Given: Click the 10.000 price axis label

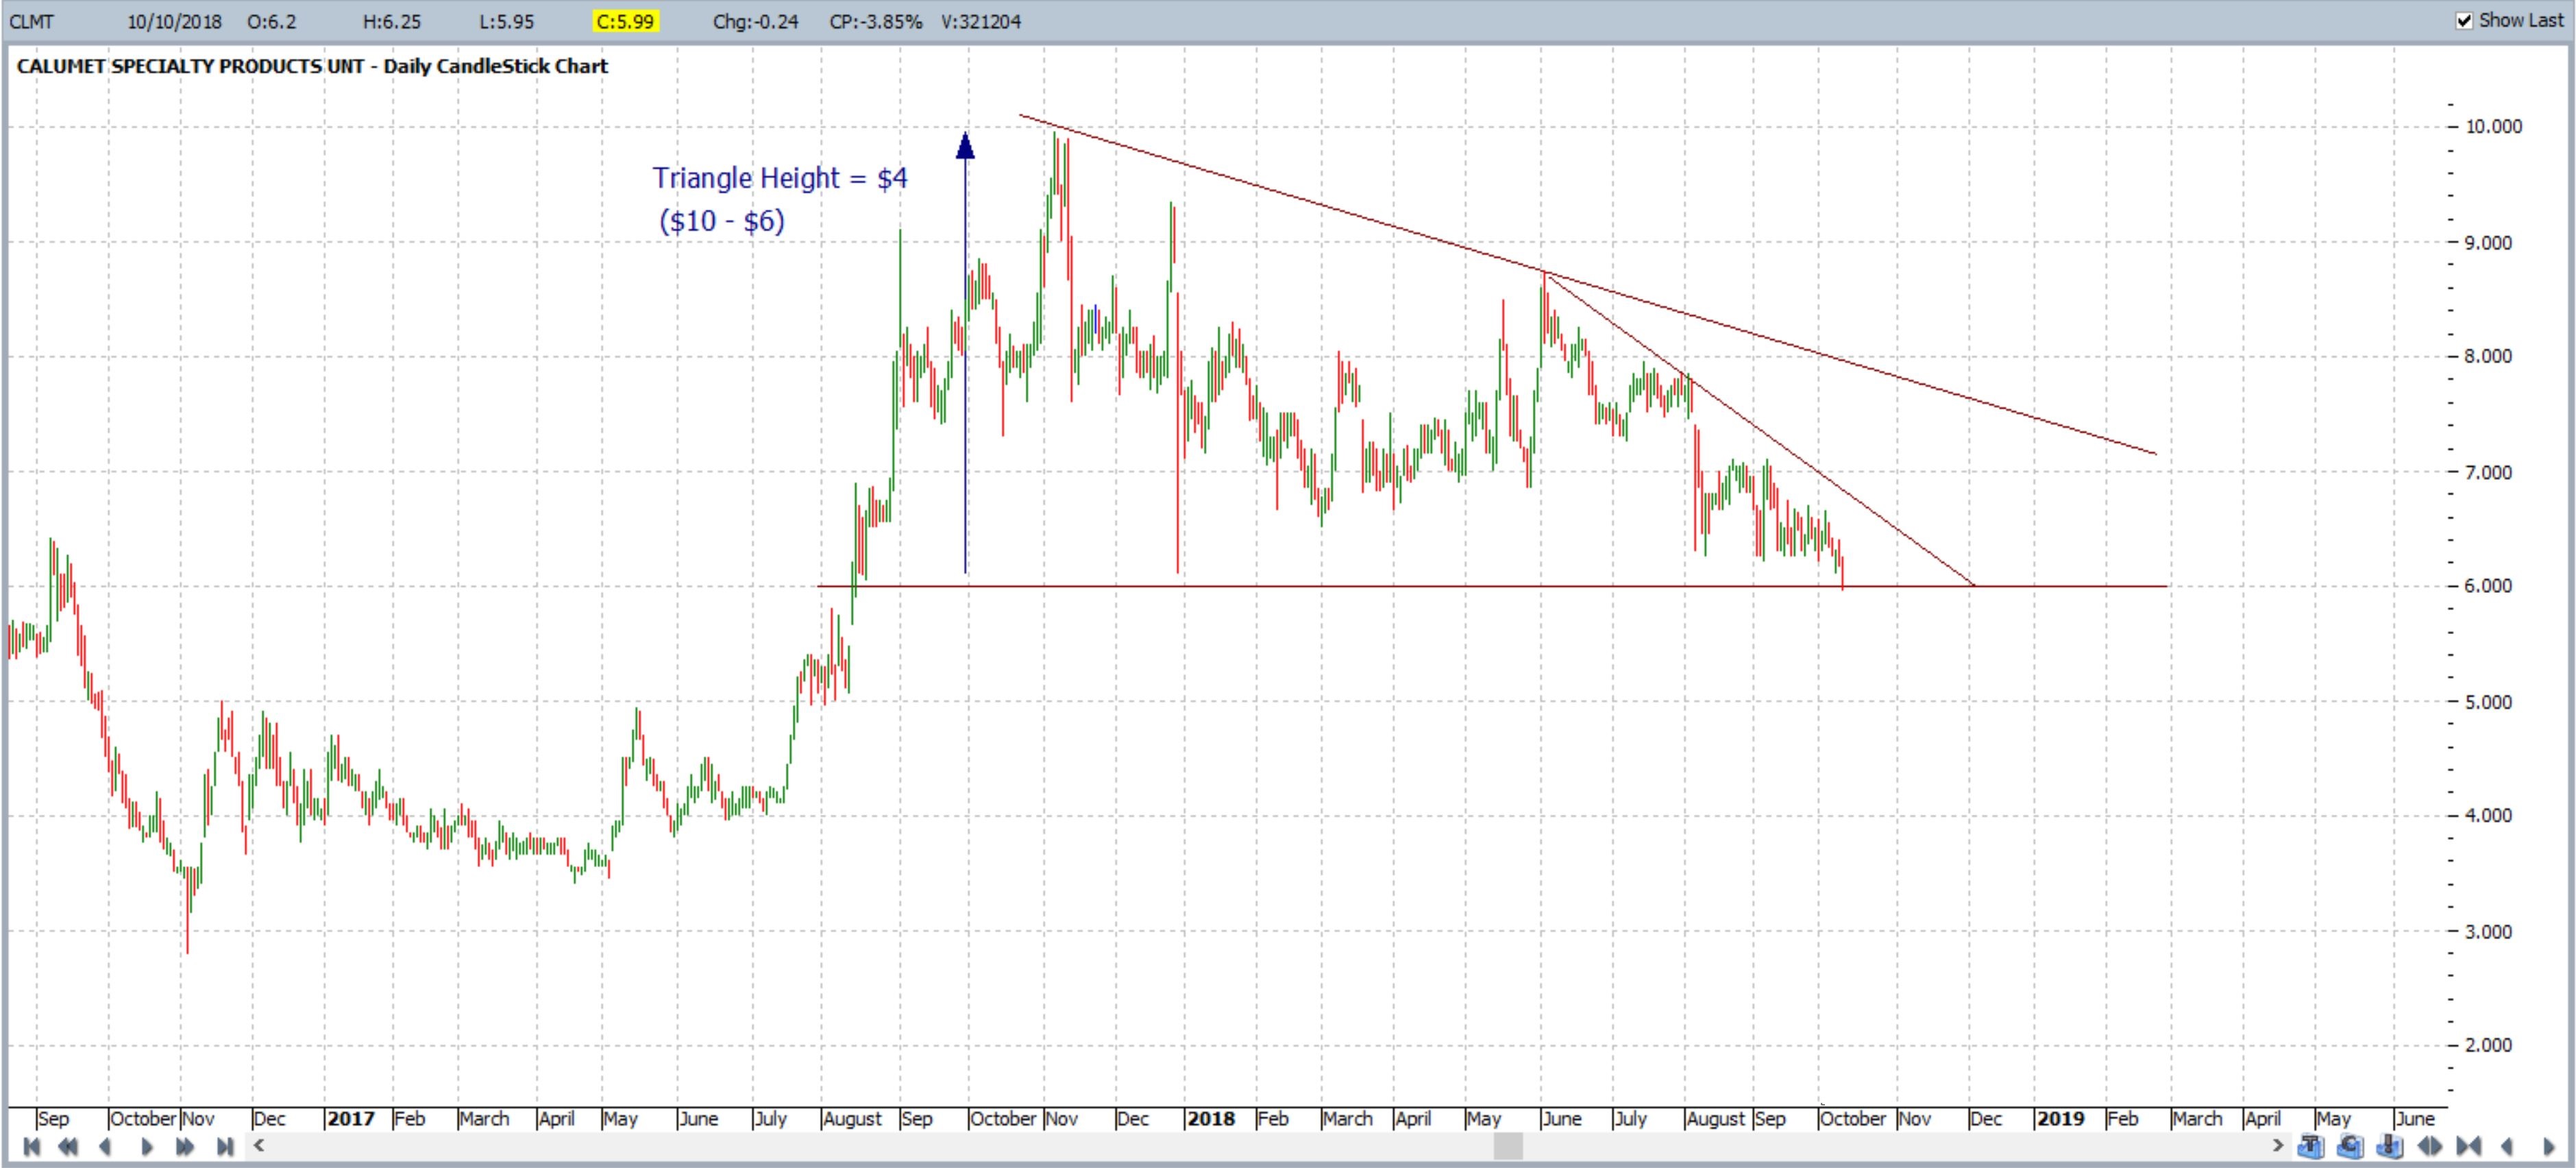Looking at the screenshot, I should (x=2493, y=126).
